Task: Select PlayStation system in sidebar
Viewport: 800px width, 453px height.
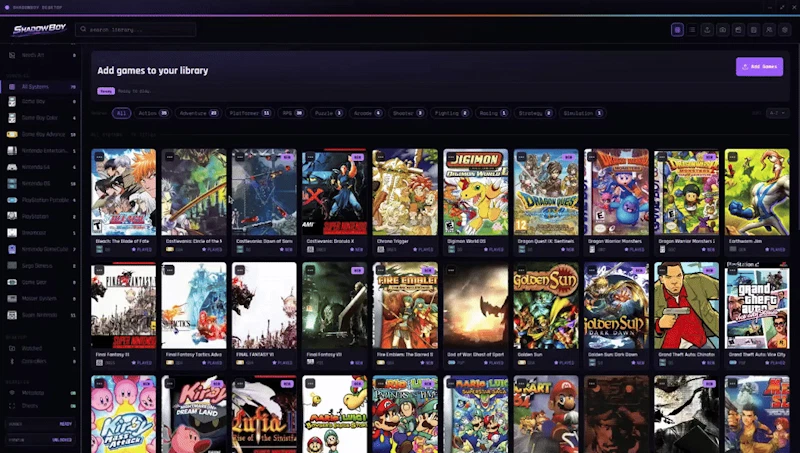Action: (x=41, y=216)
